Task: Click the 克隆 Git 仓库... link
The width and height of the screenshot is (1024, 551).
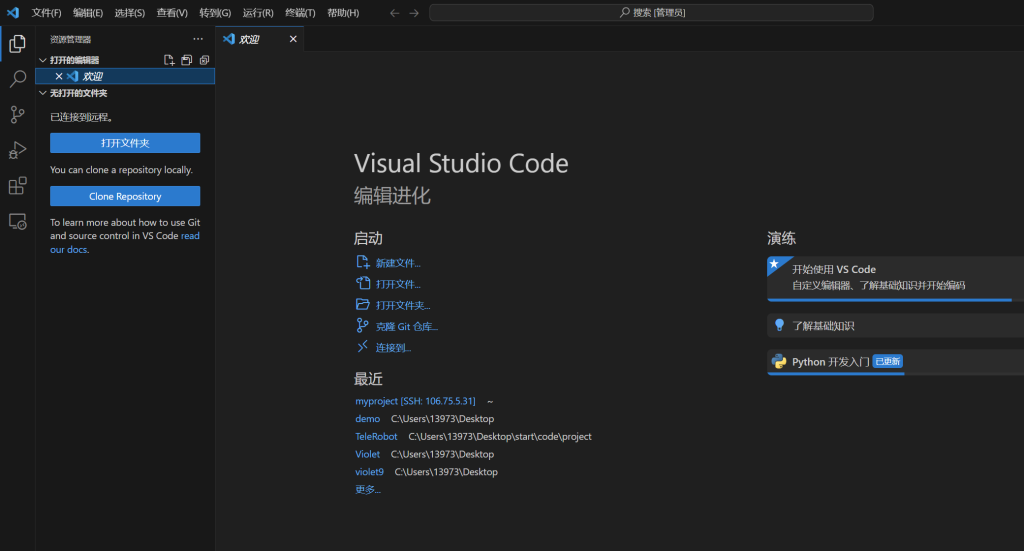Action: point(407,326)
